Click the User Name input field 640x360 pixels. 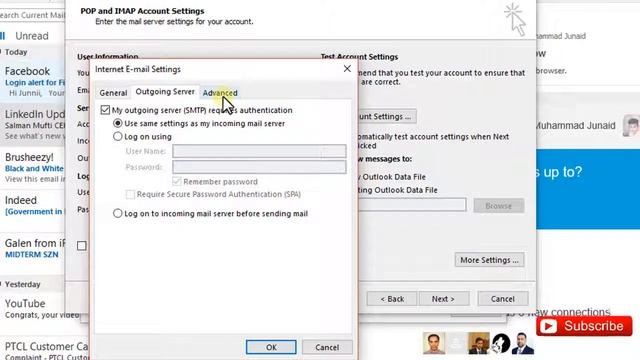(259, 151)
